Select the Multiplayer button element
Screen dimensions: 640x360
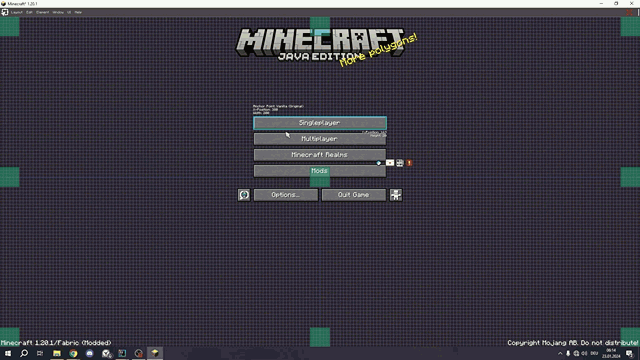pyautogui.click(x=320, y=139)
